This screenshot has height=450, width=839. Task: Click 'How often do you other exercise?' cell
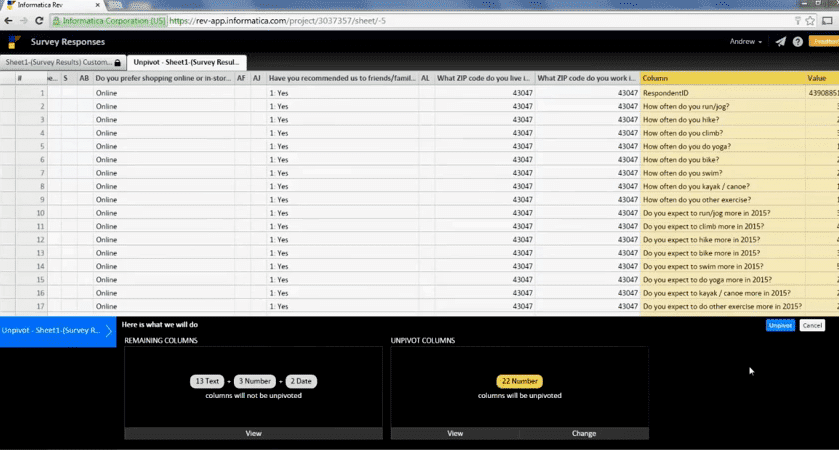click(722, 200)
